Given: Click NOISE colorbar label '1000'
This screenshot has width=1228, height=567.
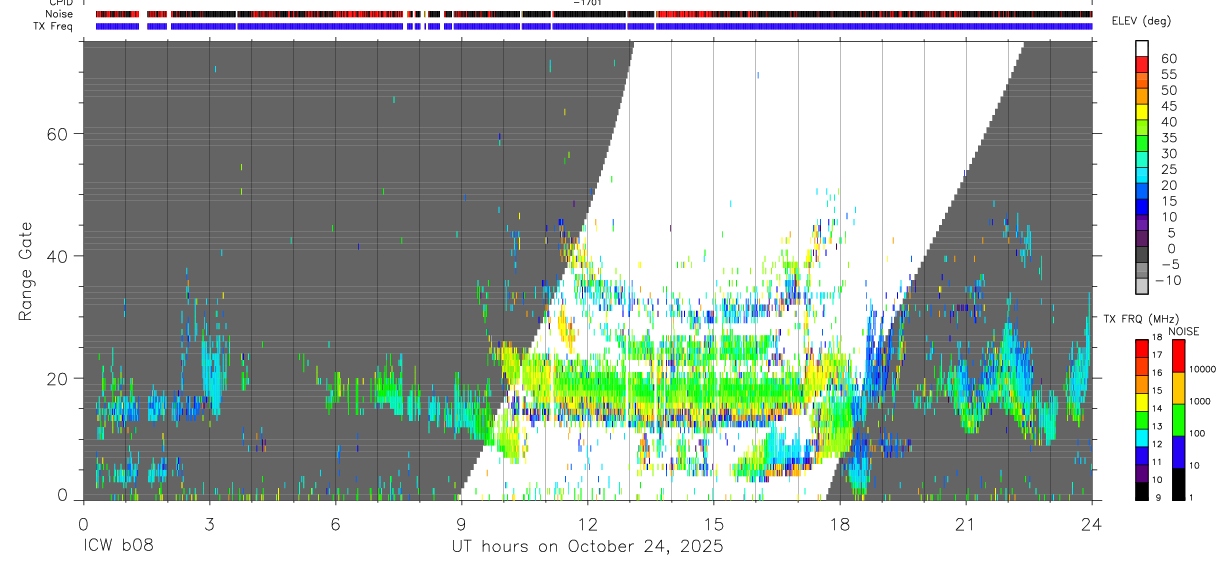Looking at the screenshot, I should [1200, 401].
